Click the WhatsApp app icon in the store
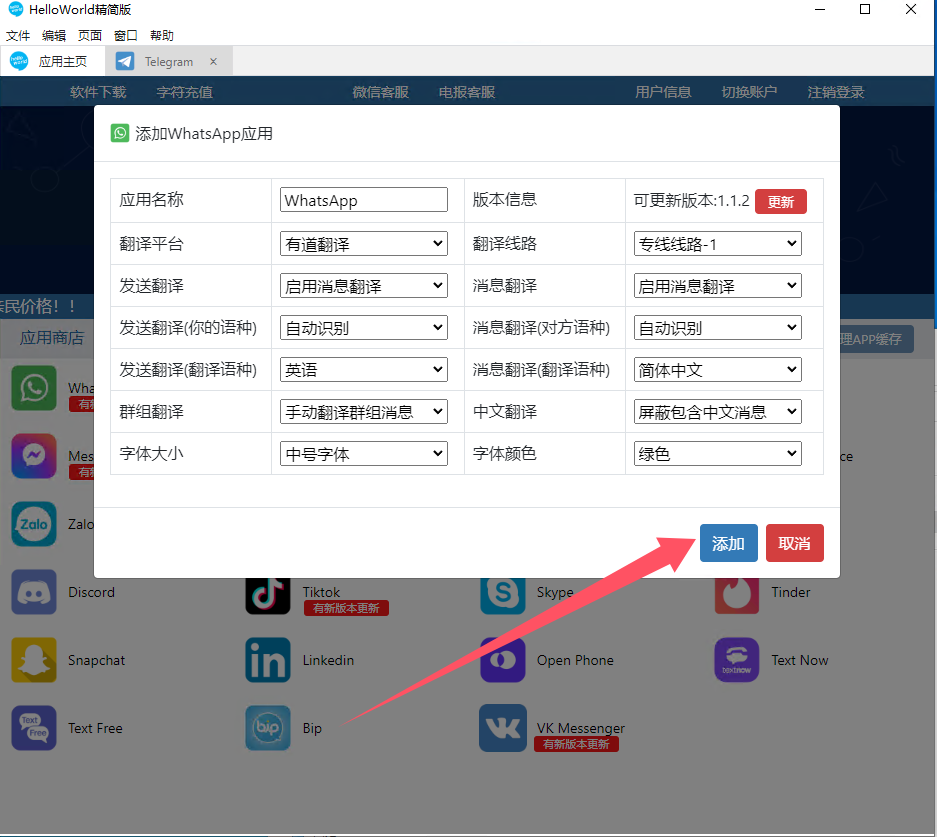 (34, 388)
